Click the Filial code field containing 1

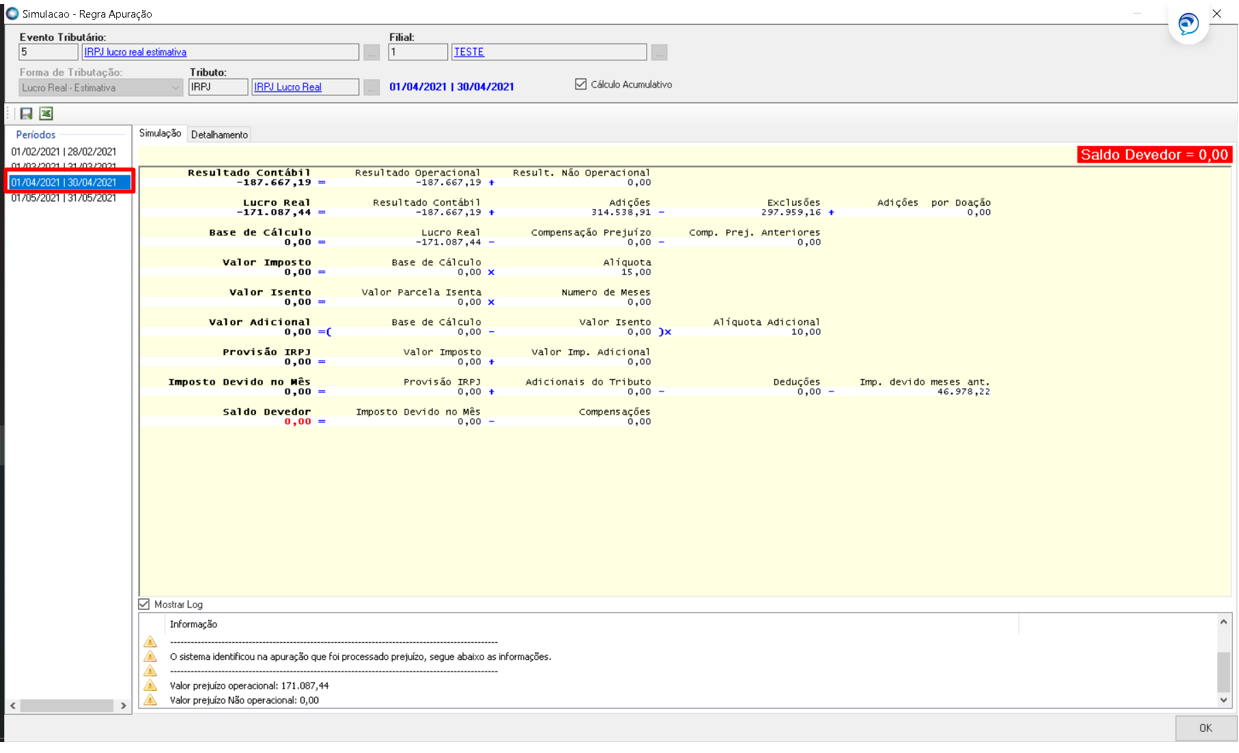coord(418,52)
